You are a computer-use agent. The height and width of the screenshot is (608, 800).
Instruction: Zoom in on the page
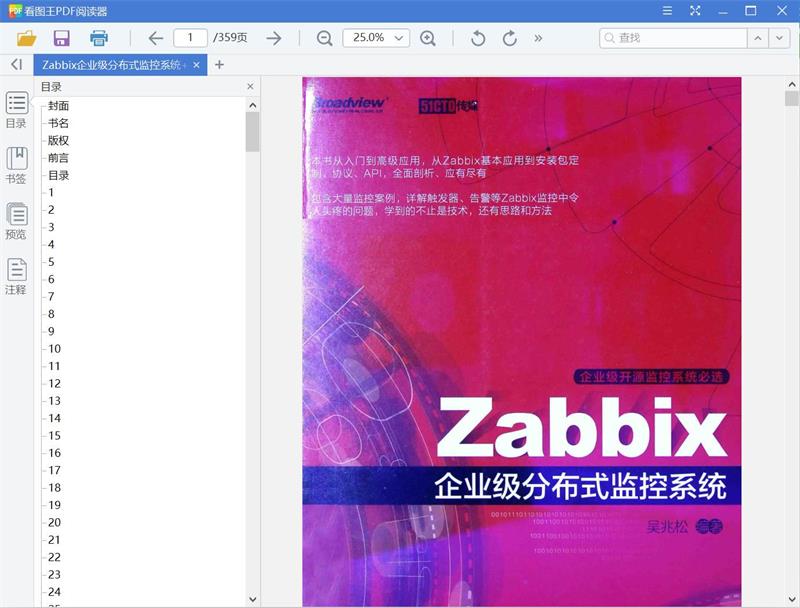[x=428, y=37]
